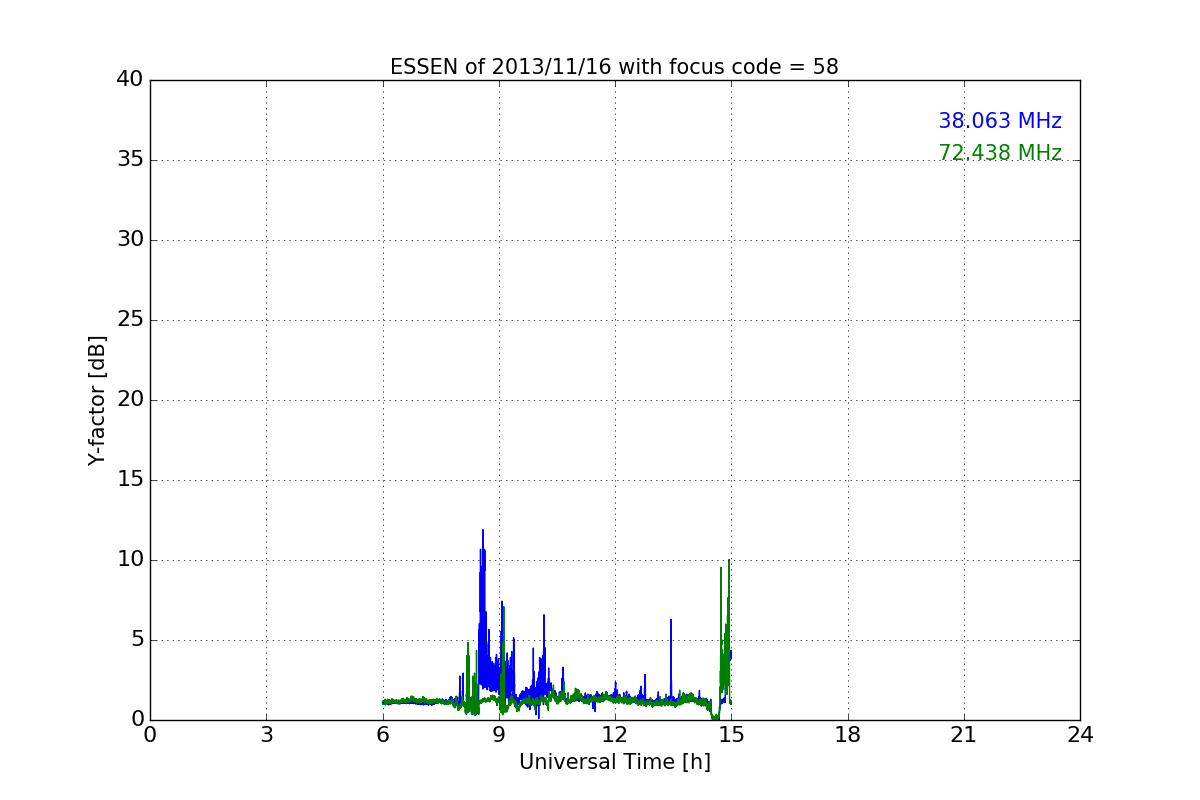Click x-axis tick label 21

coord(964,735)
